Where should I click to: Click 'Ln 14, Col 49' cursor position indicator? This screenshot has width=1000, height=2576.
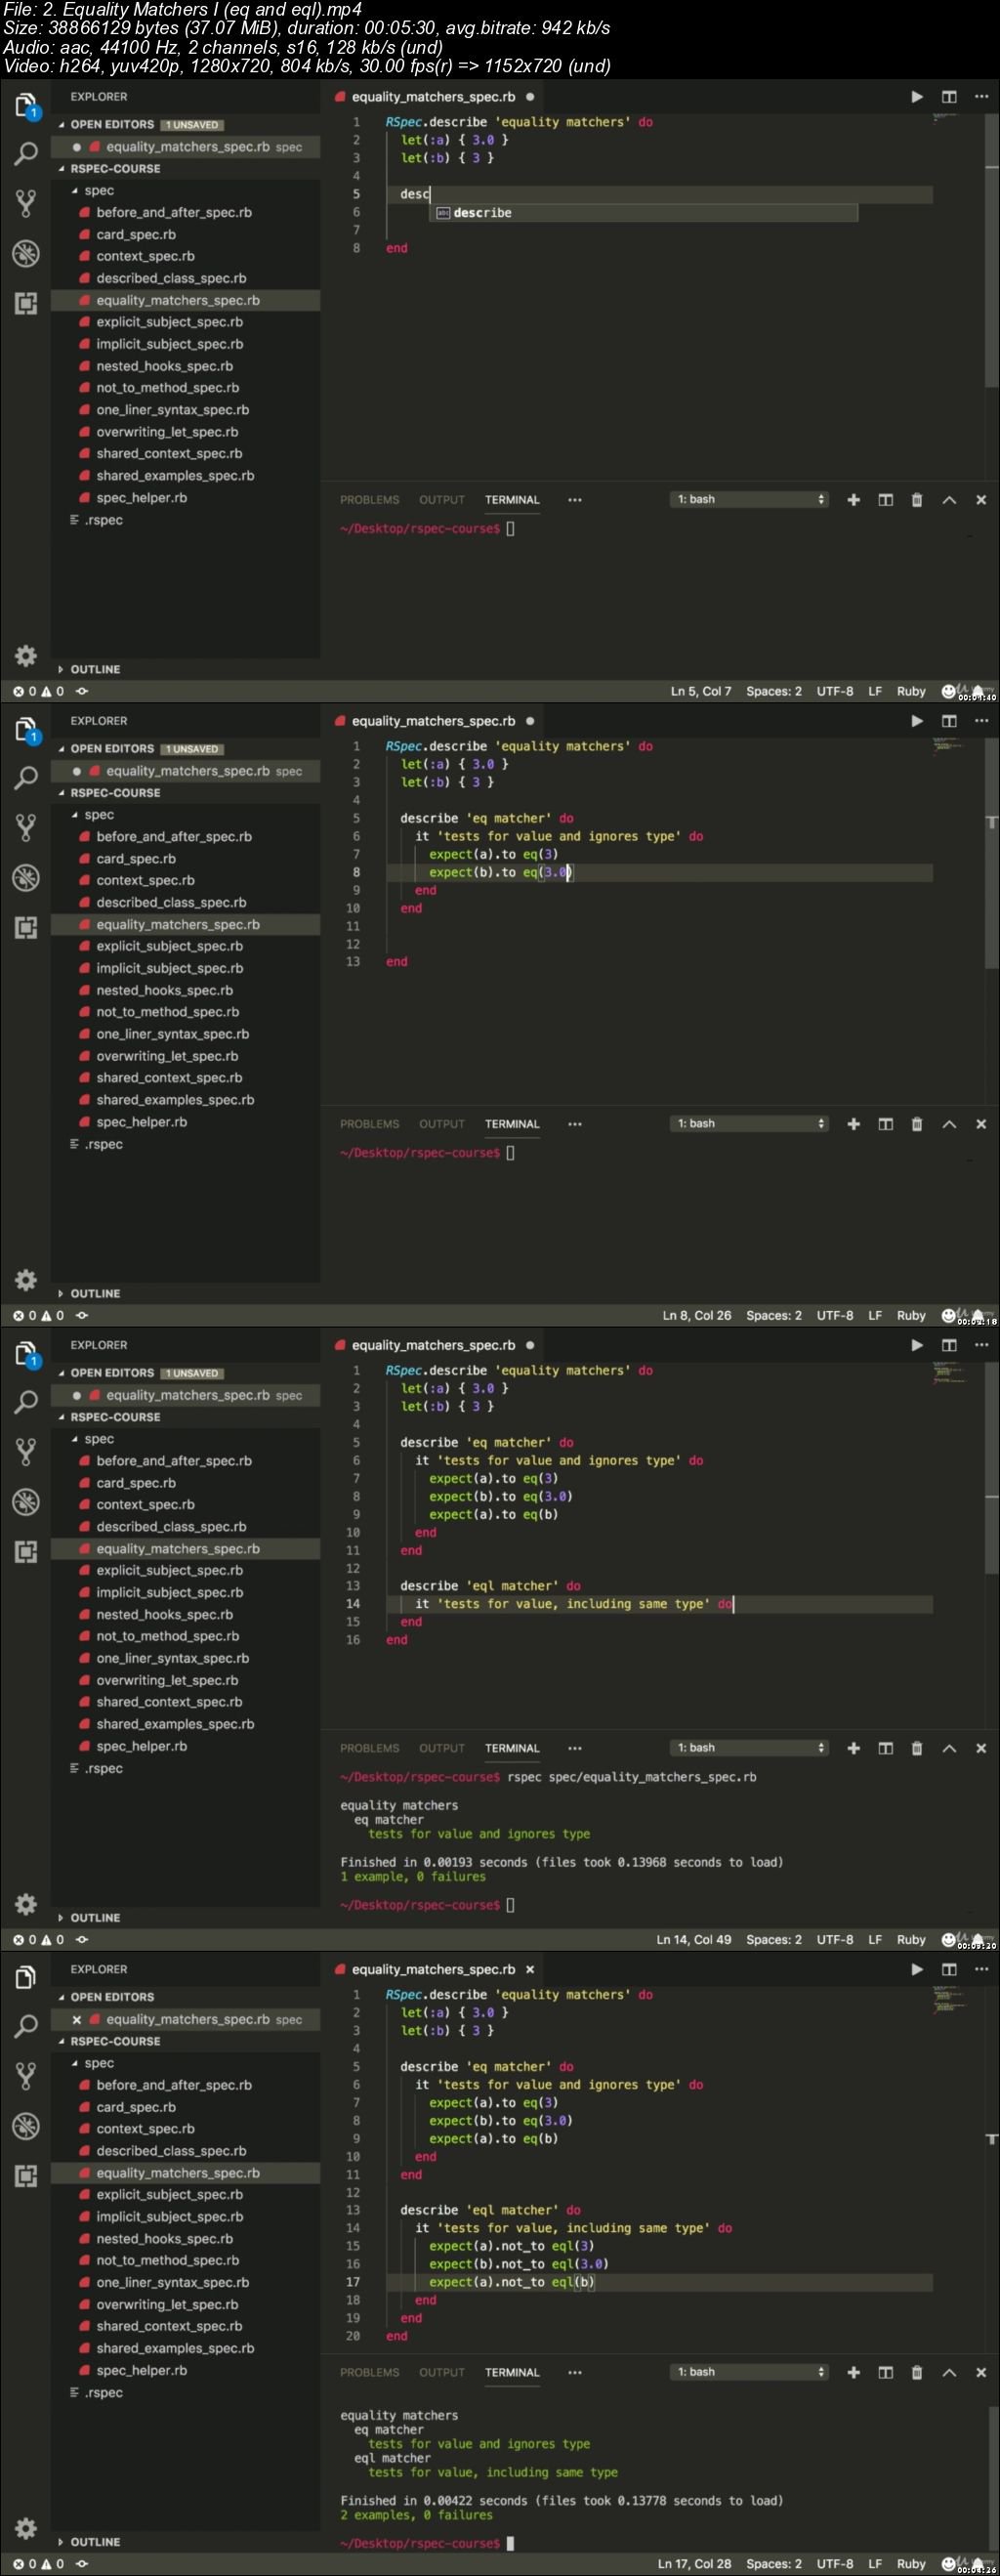pos(694,1939)
